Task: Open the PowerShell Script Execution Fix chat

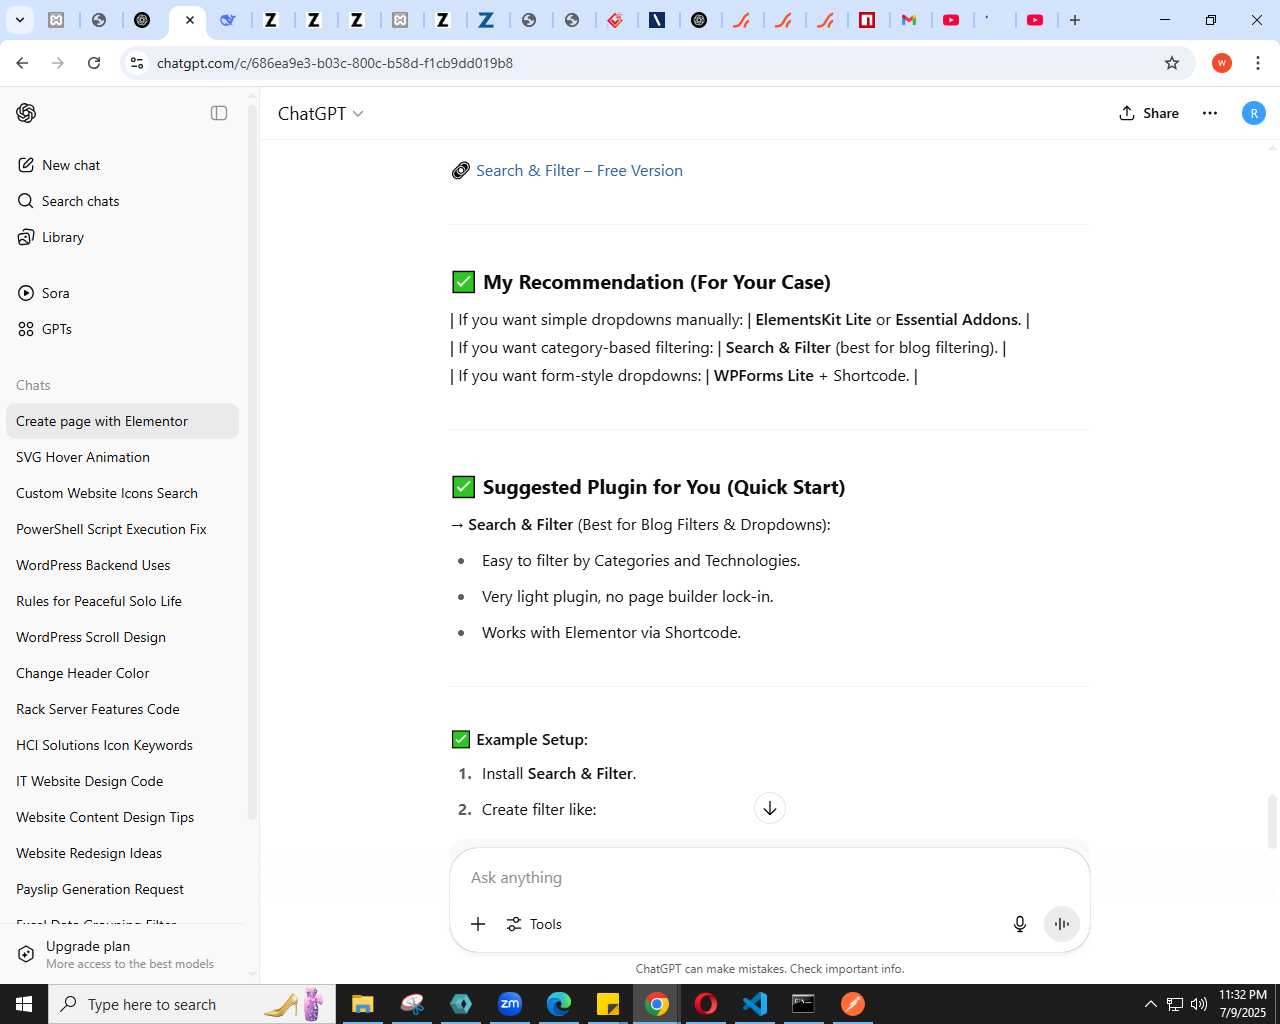Action: (122, 529)
